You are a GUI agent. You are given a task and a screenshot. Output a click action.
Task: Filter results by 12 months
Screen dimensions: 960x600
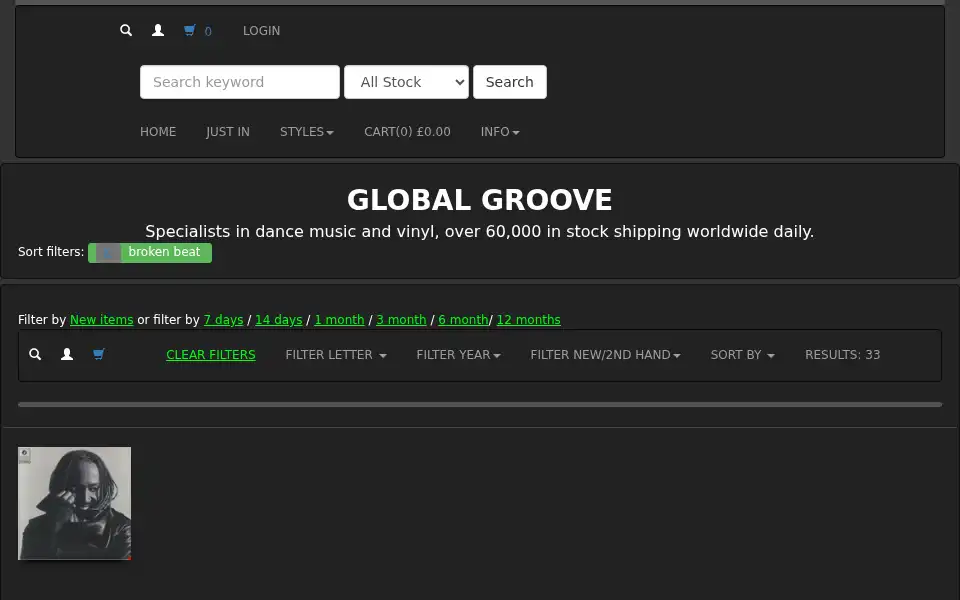coord(528,320)
